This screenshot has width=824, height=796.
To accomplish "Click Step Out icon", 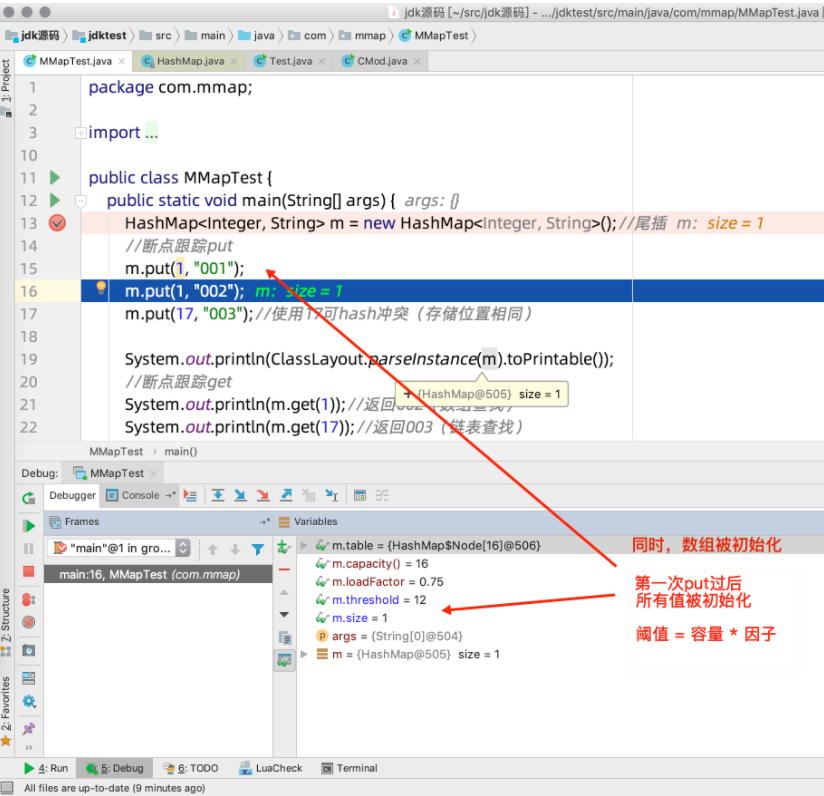I will click(x=286, y=495).
